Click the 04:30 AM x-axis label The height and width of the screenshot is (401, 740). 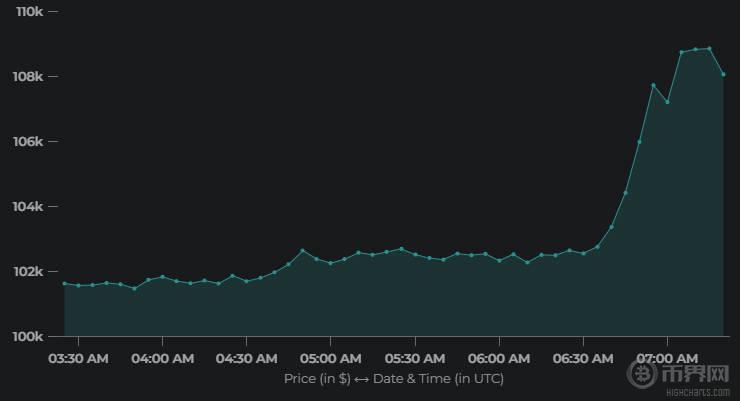click(246, 358)
